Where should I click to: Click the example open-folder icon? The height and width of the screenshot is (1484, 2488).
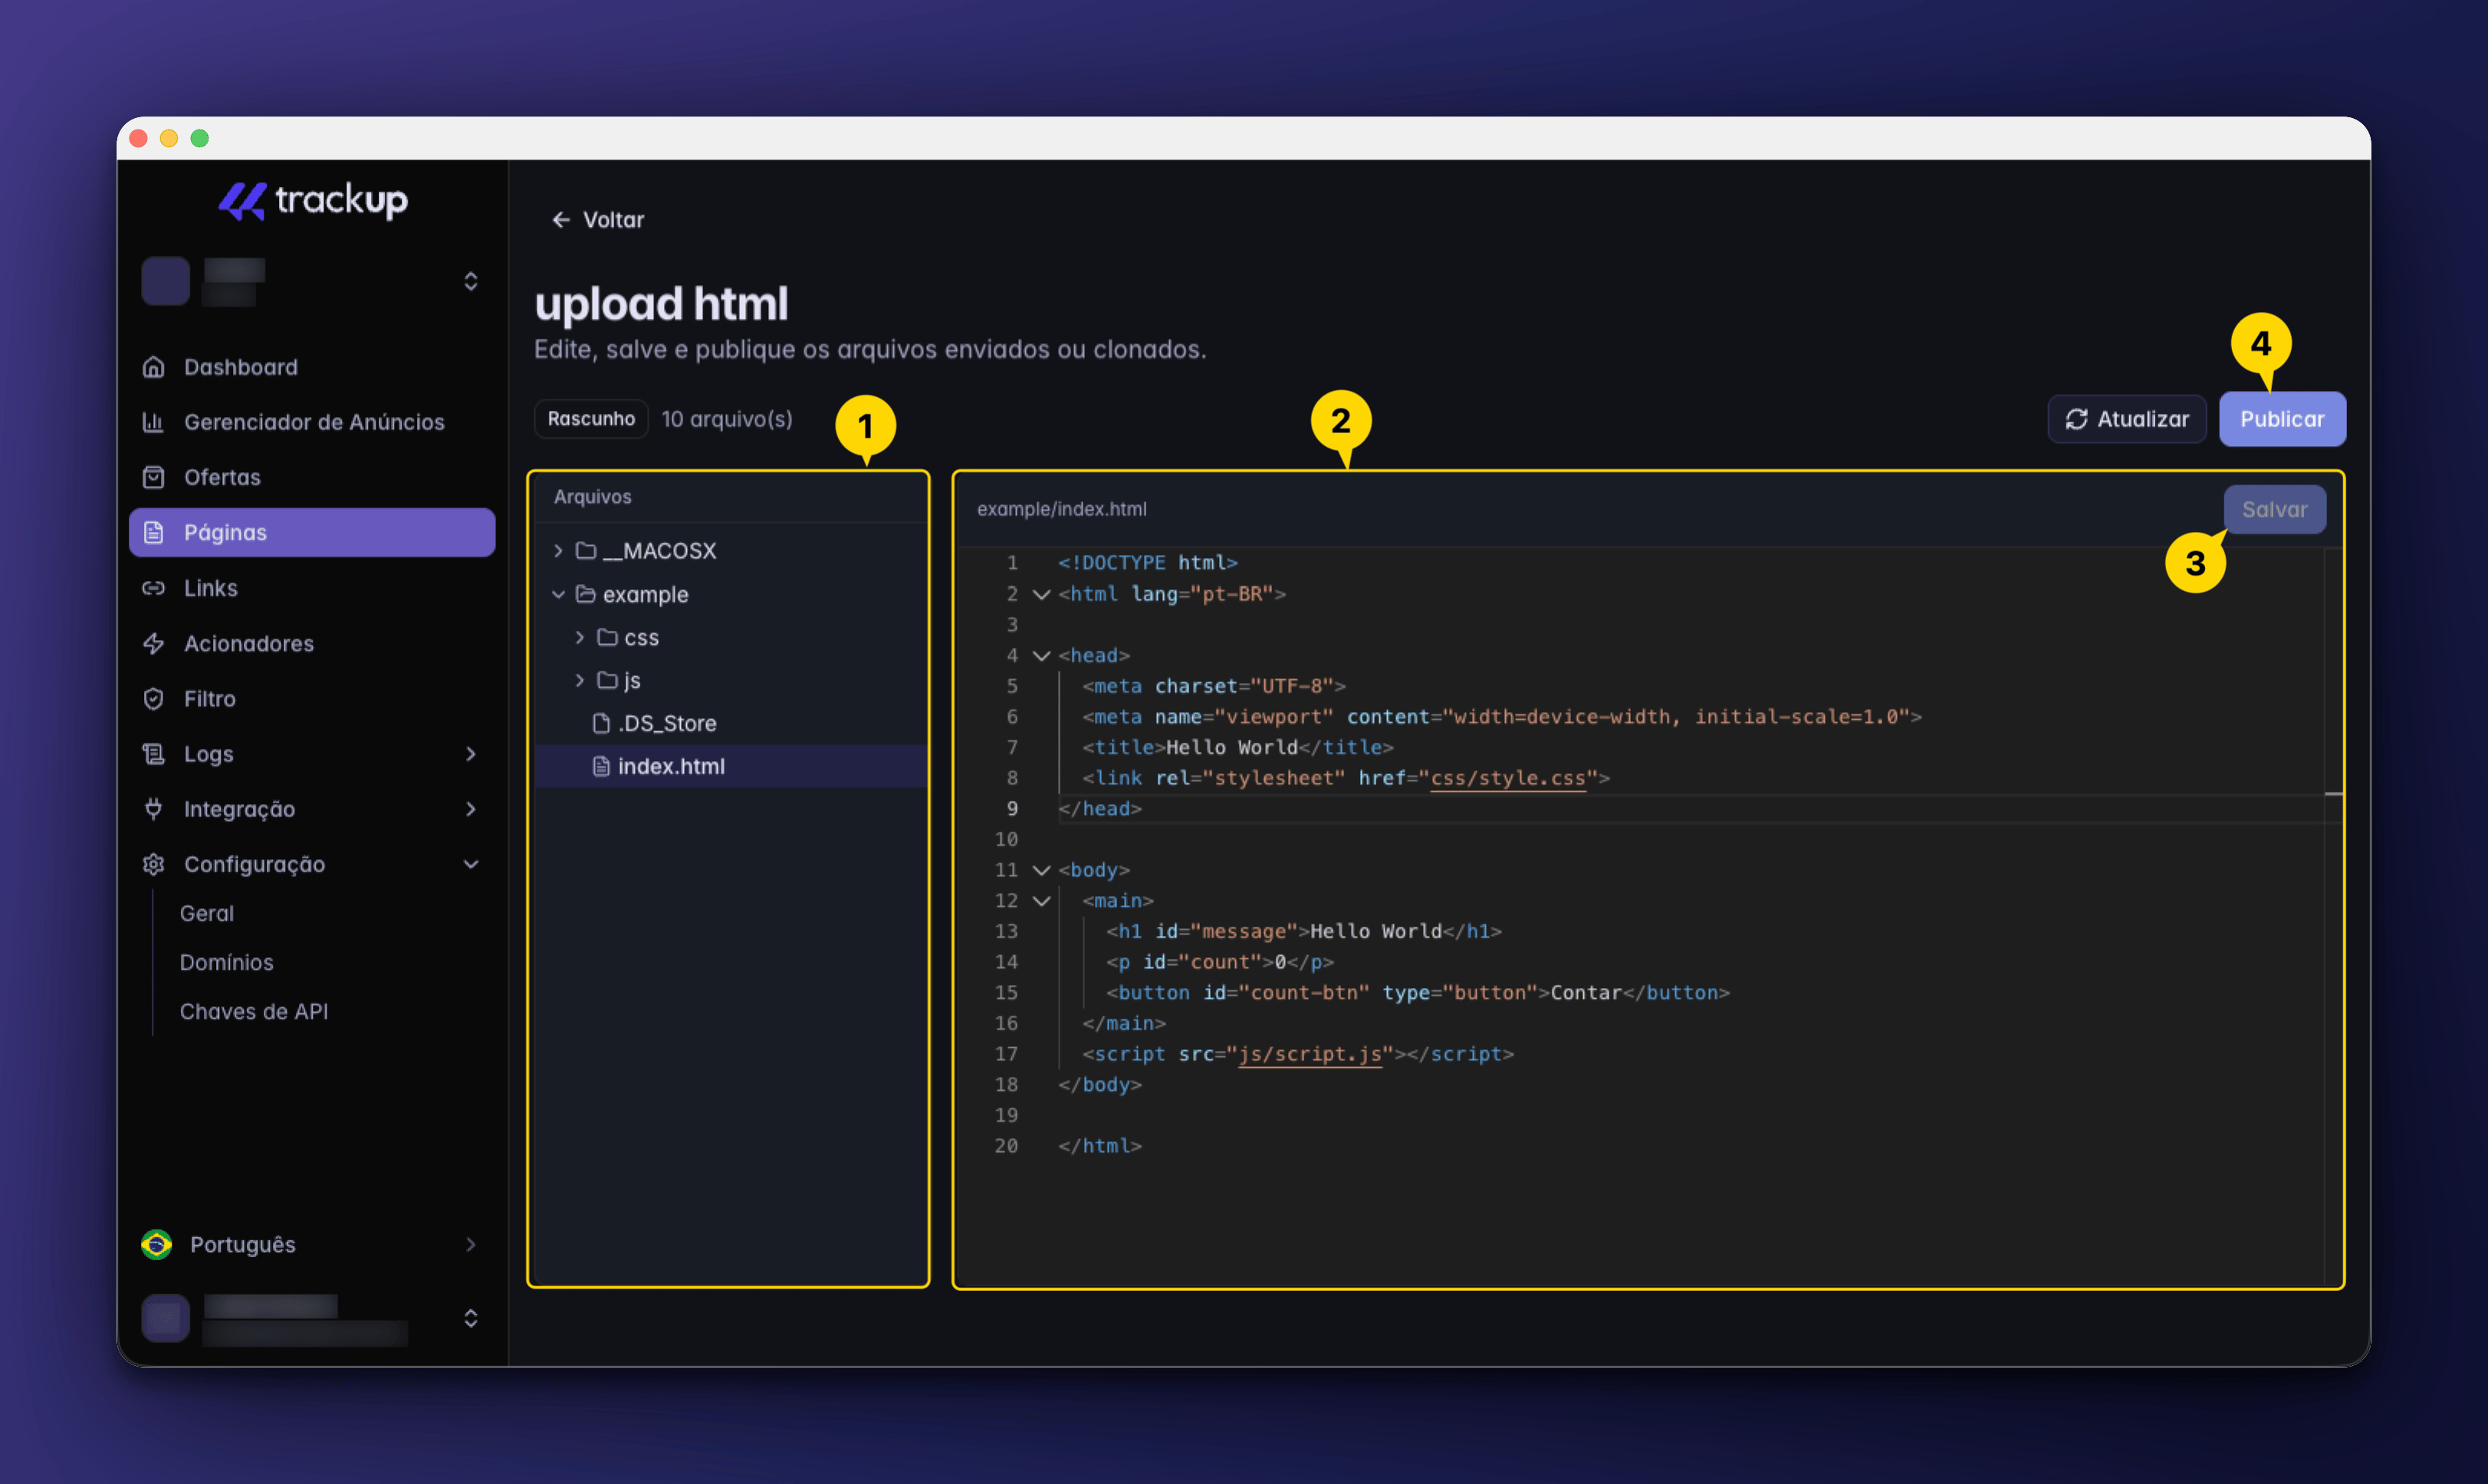[x=586, y=594]
